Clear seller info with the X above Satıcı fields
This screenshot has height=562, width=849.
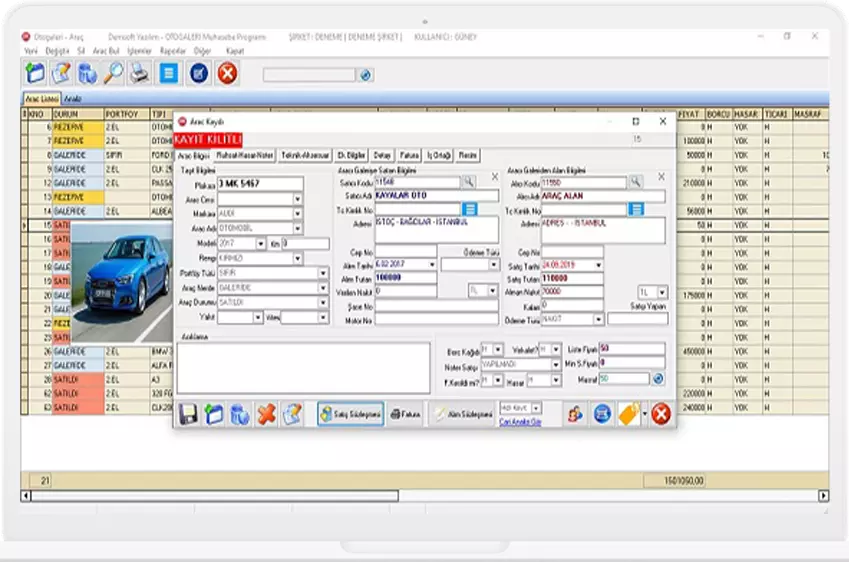point(494,177)
